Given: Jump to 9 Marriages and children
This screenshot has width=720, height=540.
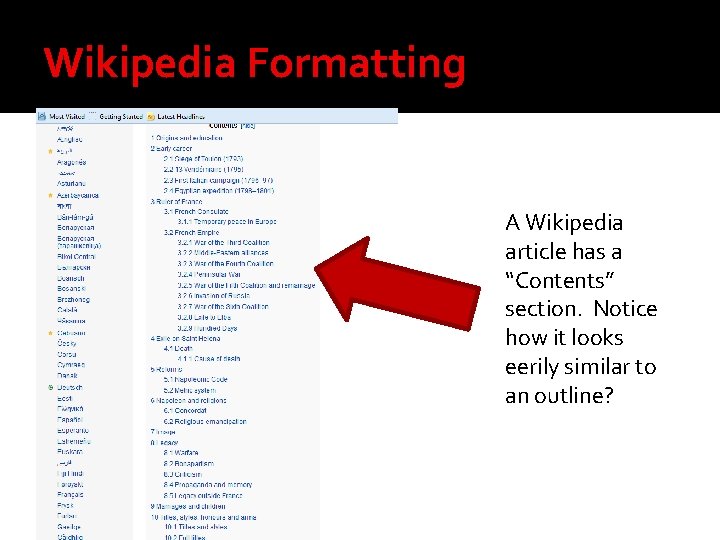Looking at the screenshot, I should tap(188, 506).
